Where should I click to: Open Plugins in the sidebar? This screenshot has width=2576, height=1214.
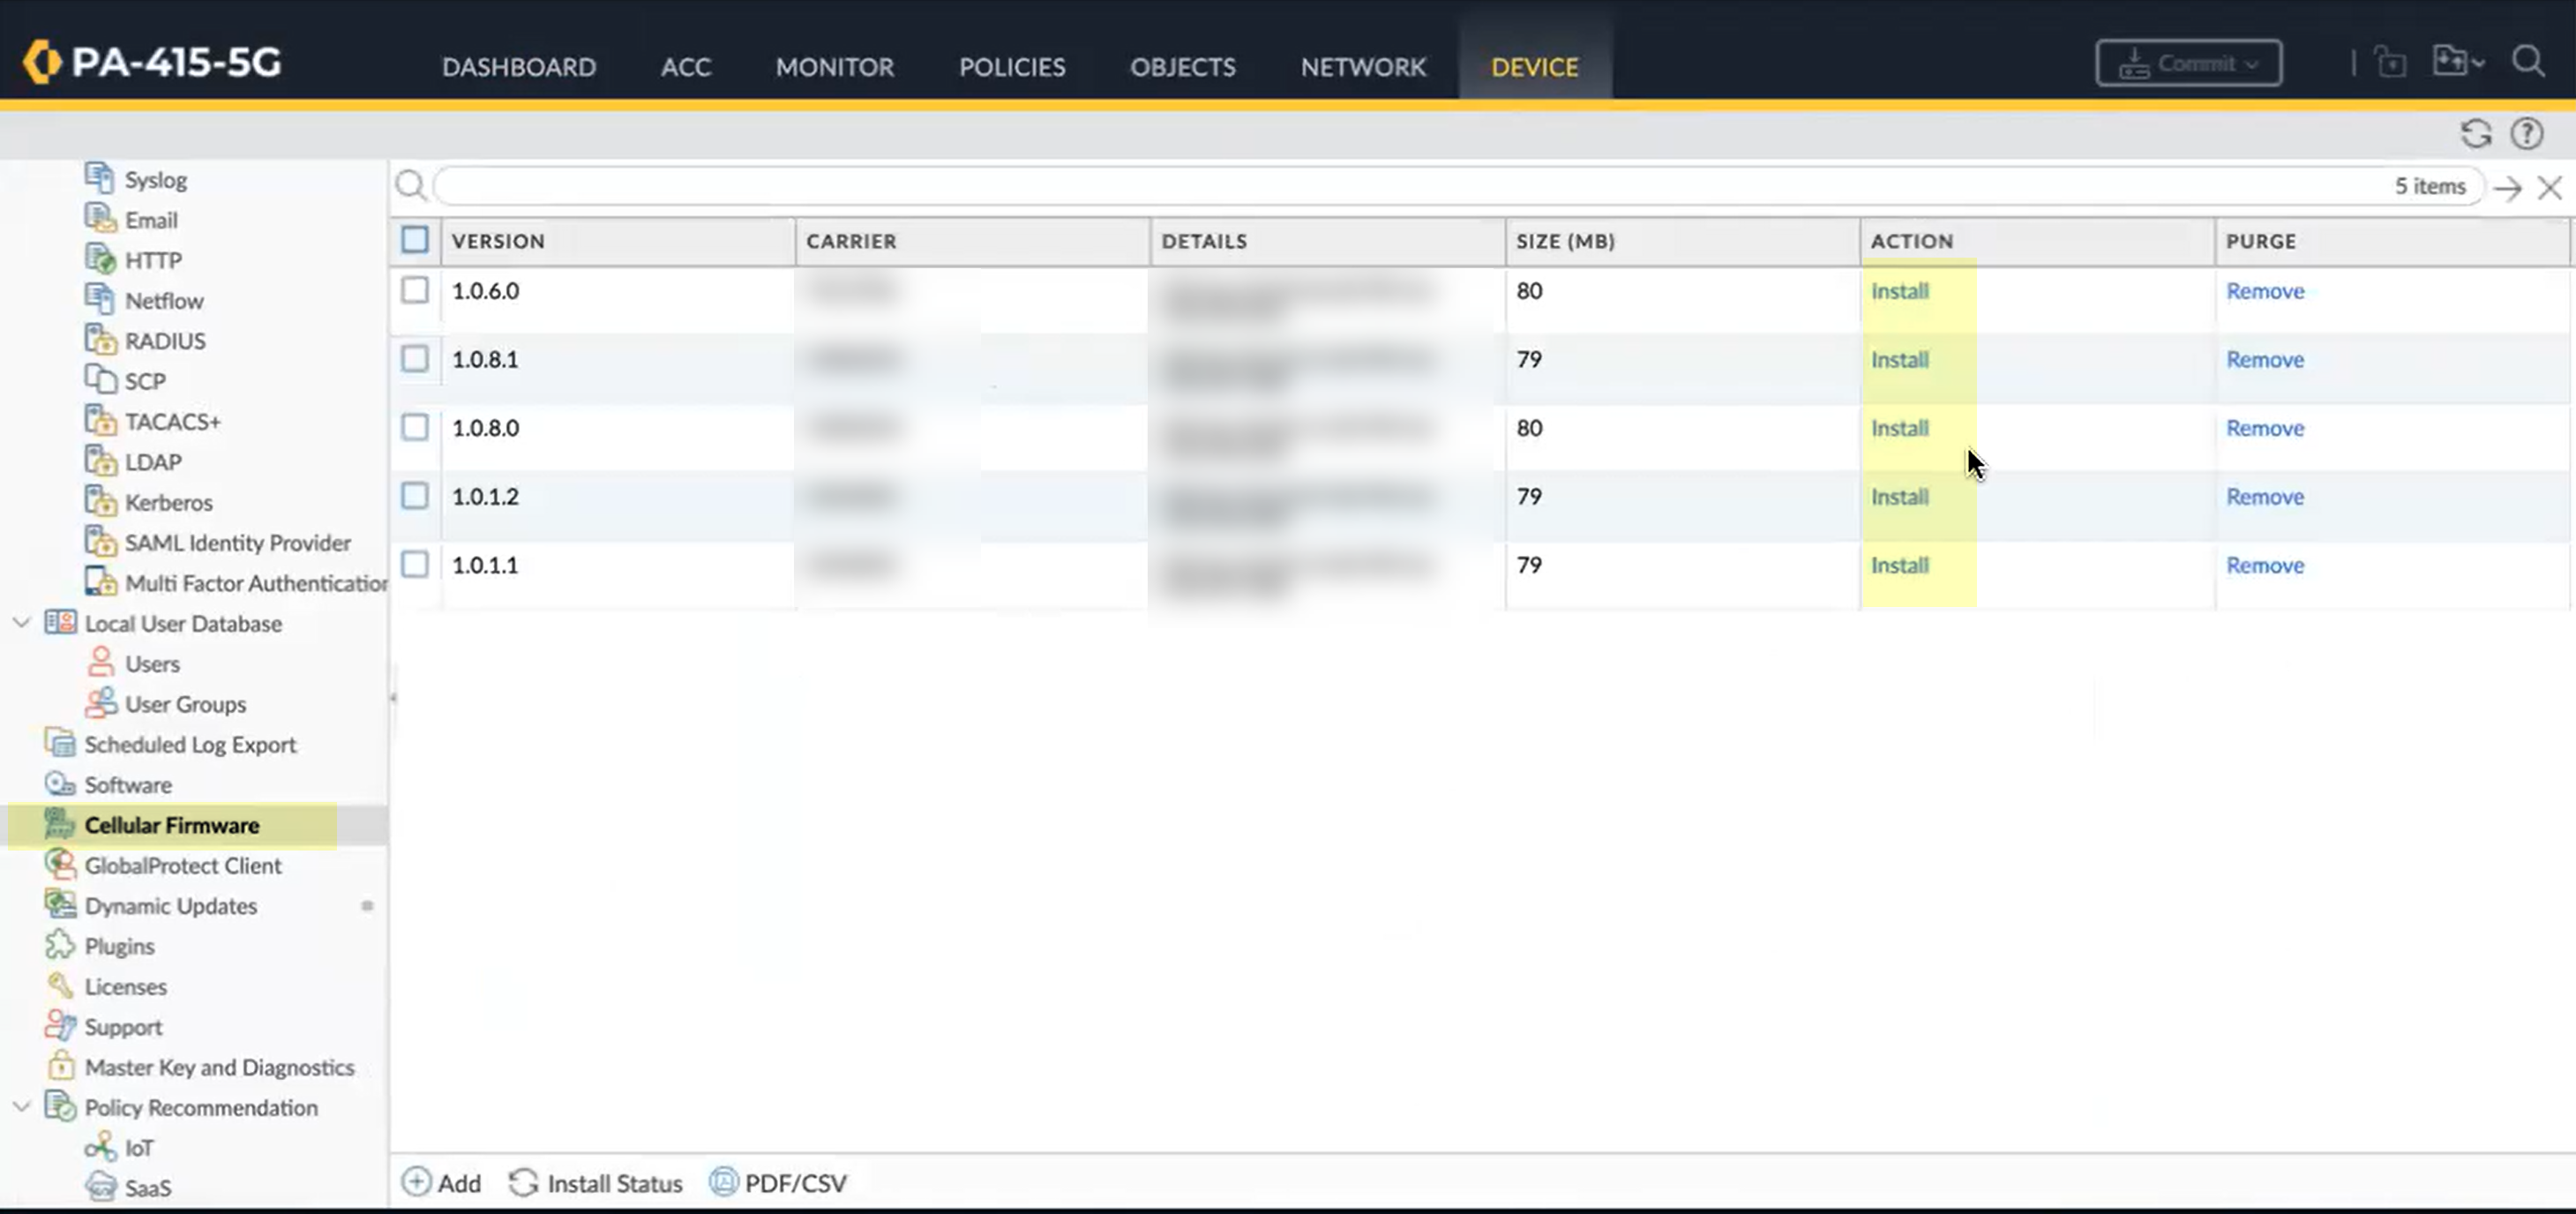(x=119, y=946)
